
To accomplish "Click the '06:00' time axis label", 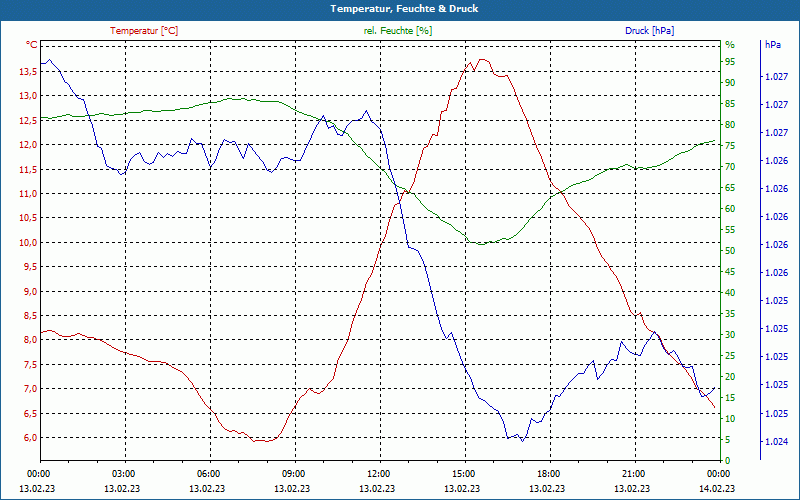I will click(x=207, y=474).
